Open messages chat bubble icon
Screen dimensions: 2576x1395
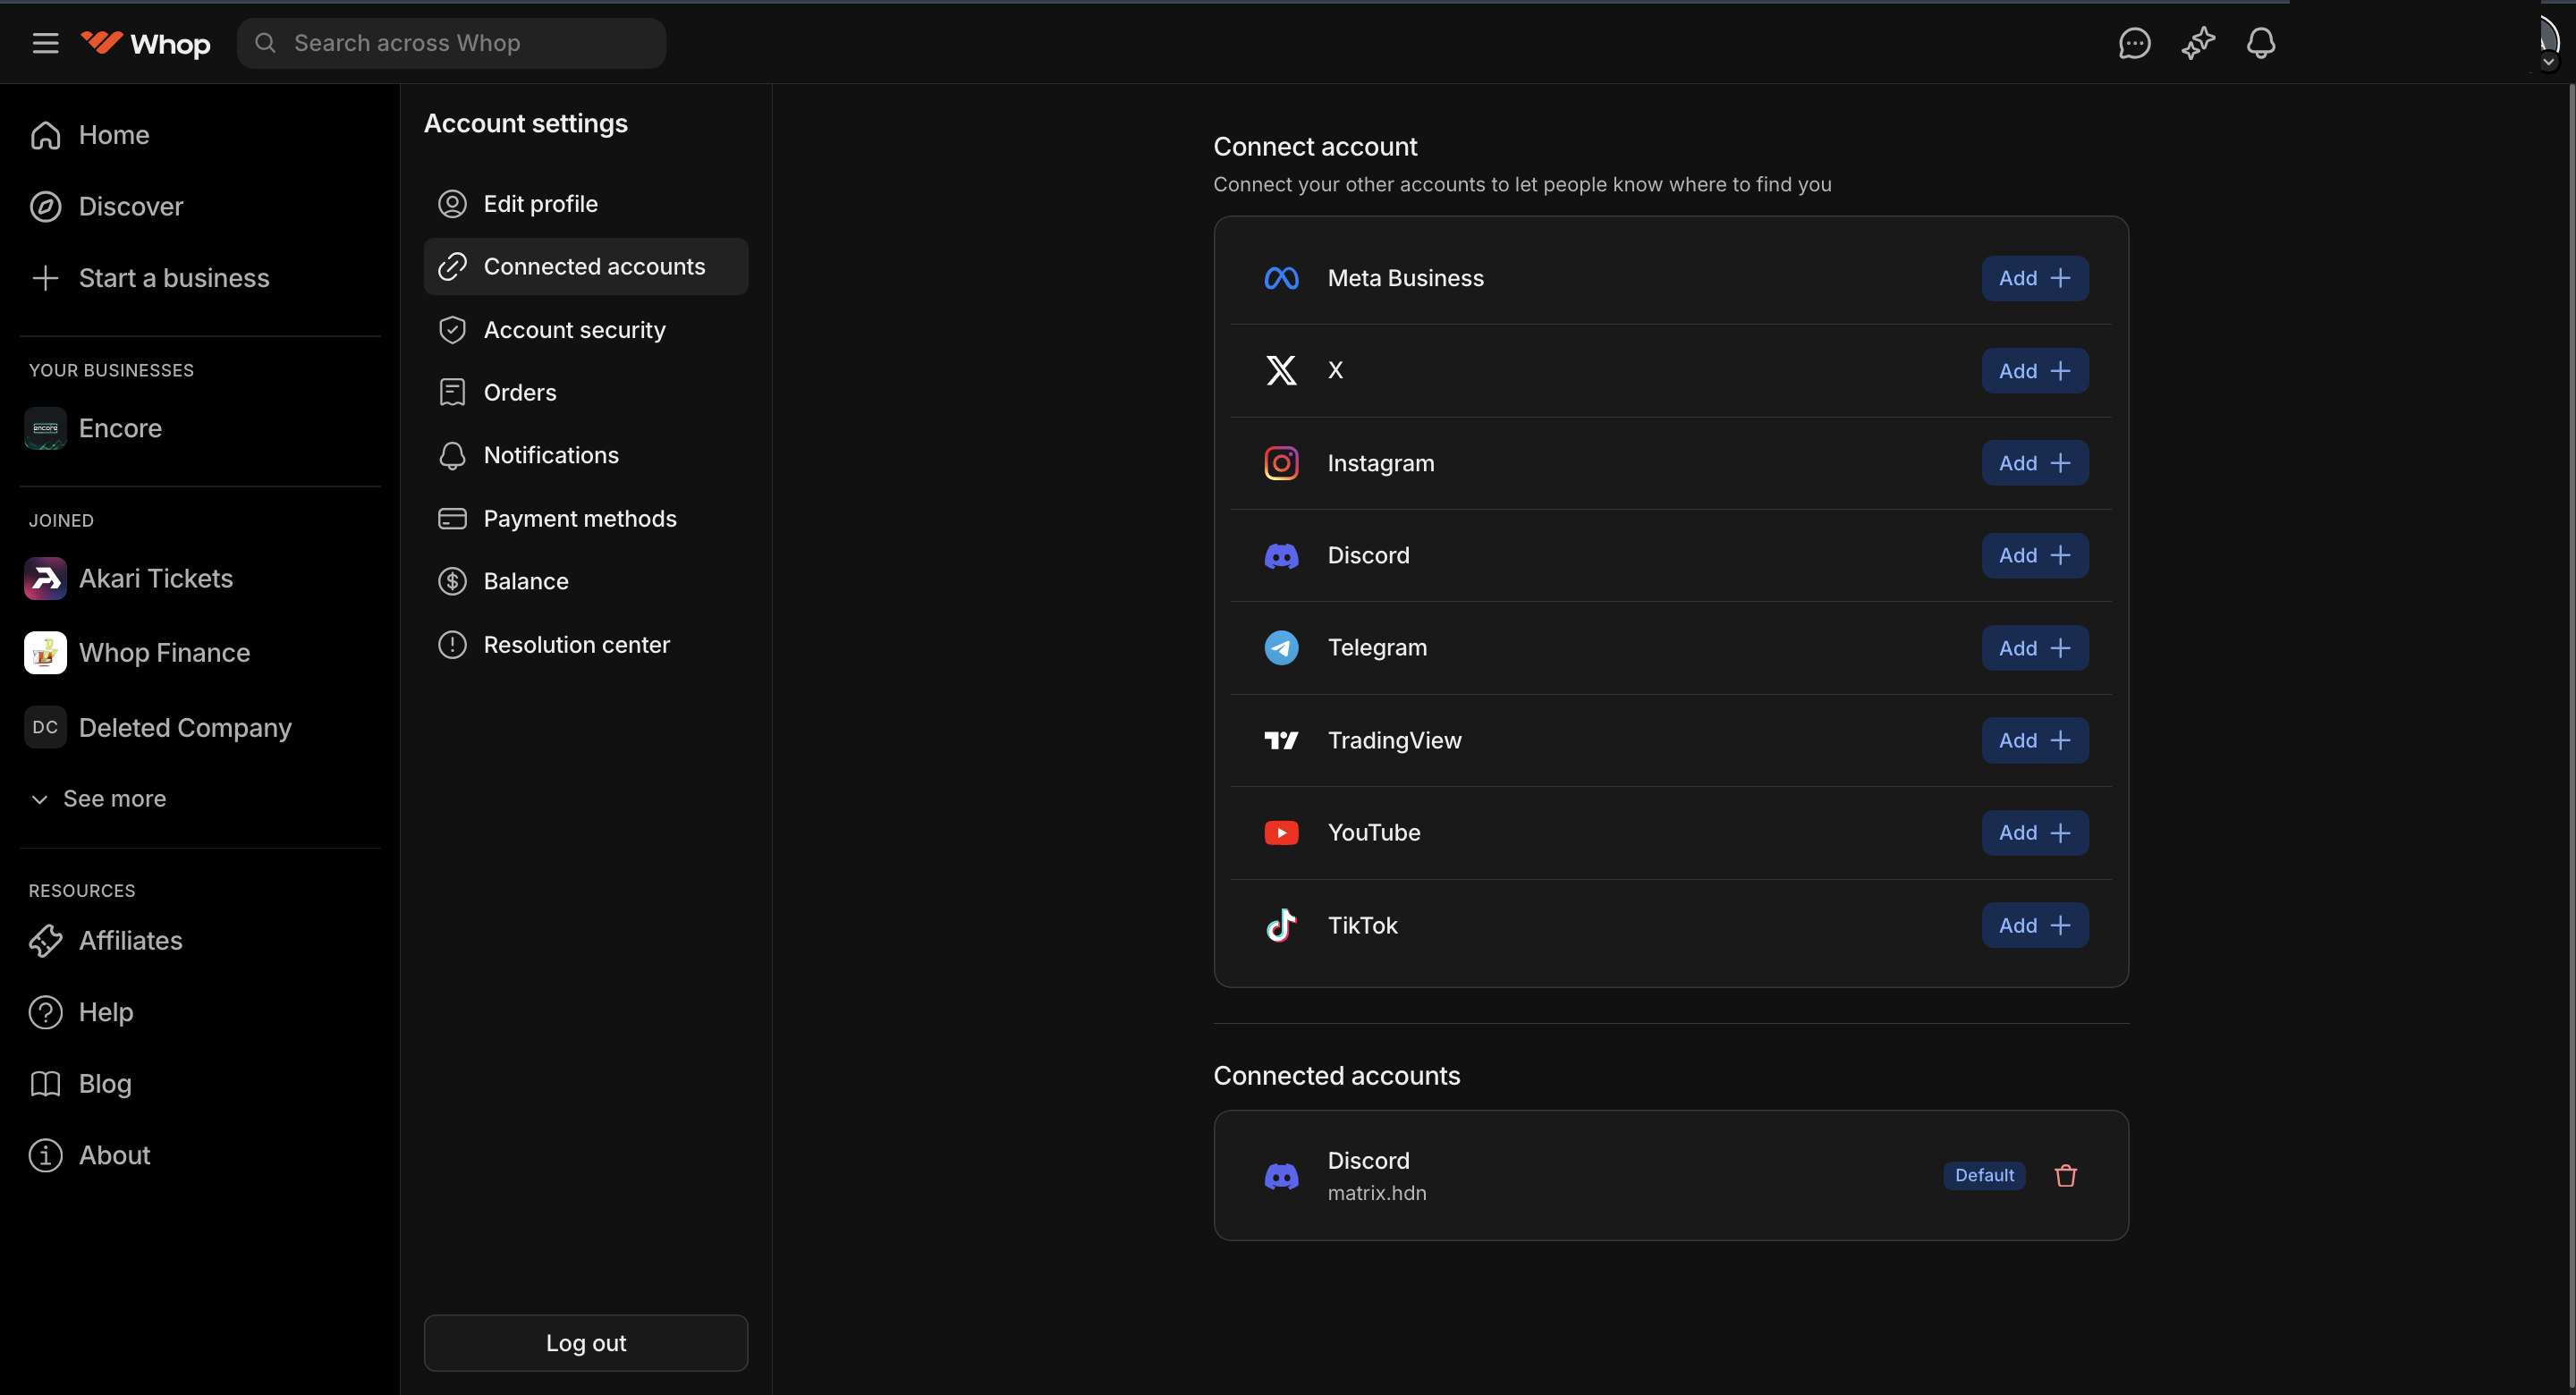(x=2134, y=43)
